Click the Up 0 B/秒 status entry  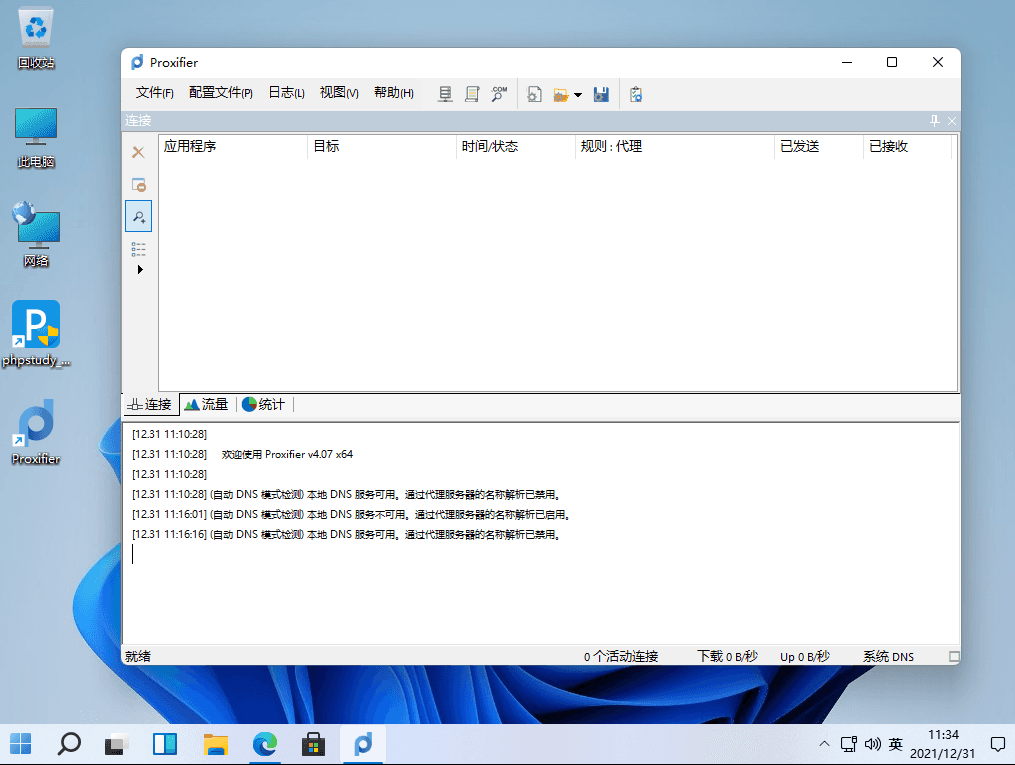(805, 656)
